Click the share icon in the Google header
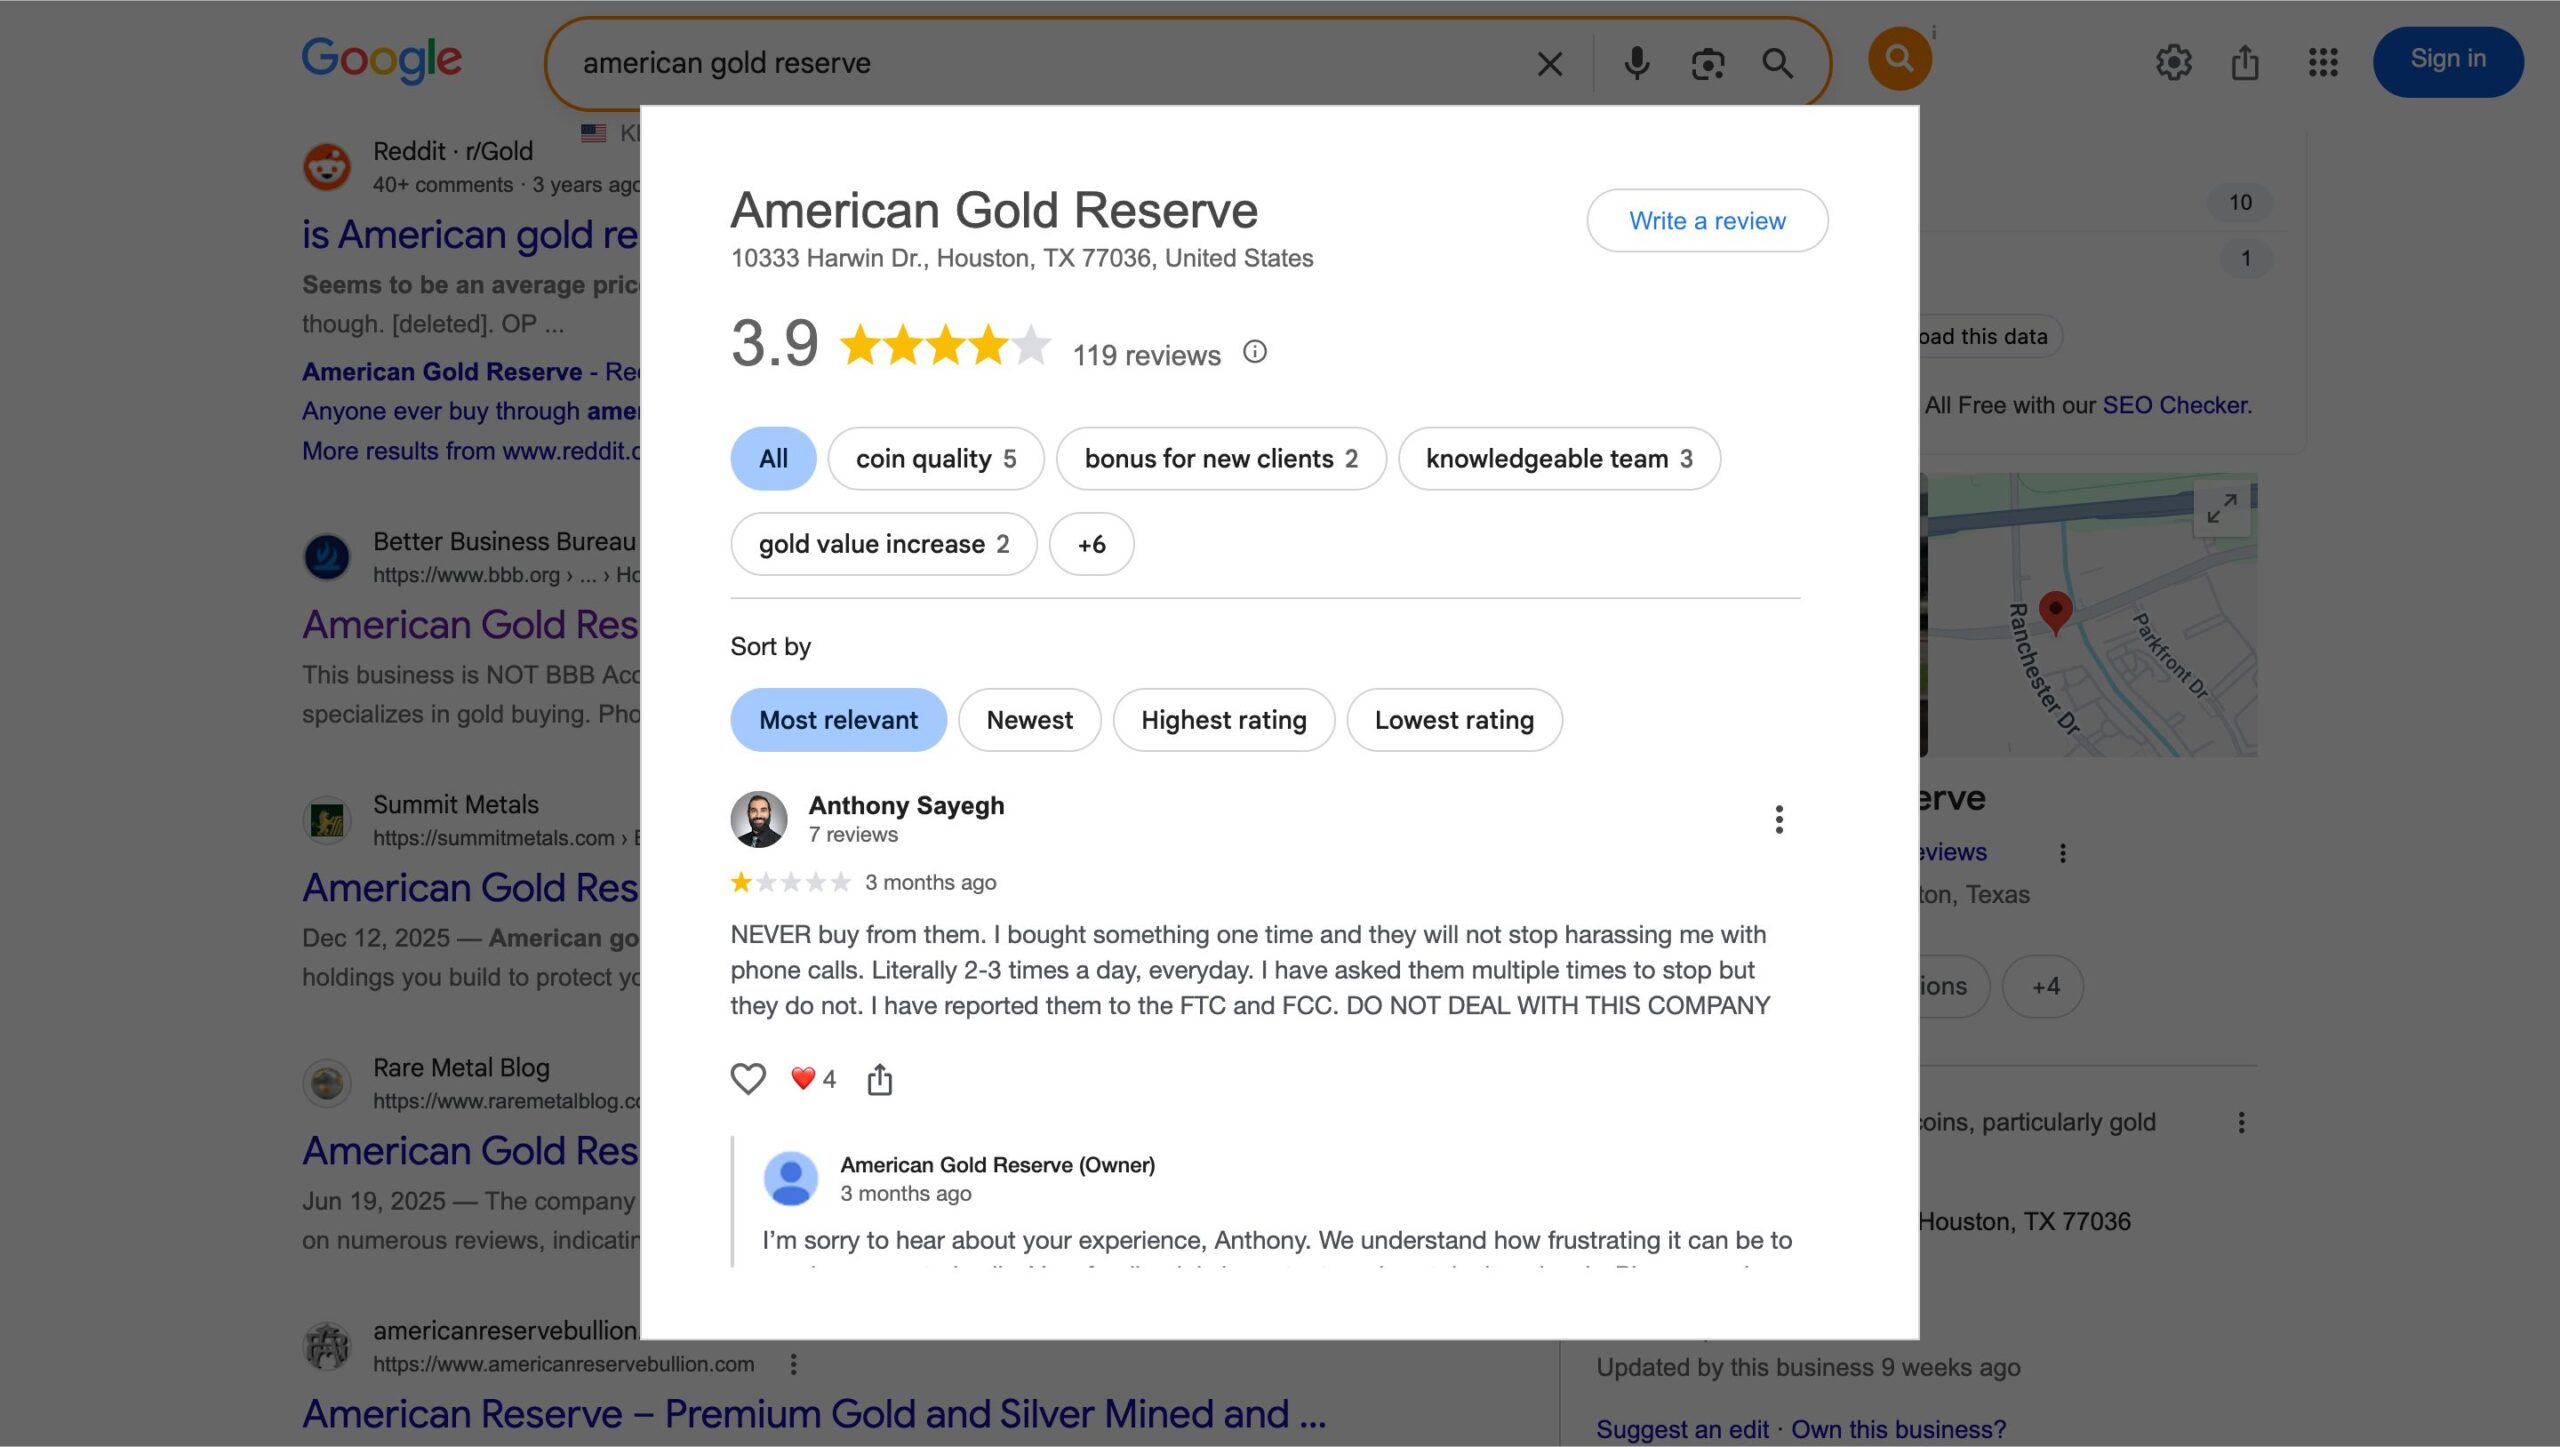The width and height of the screenshot is (2560, 1447). (x=2245, y=62)
